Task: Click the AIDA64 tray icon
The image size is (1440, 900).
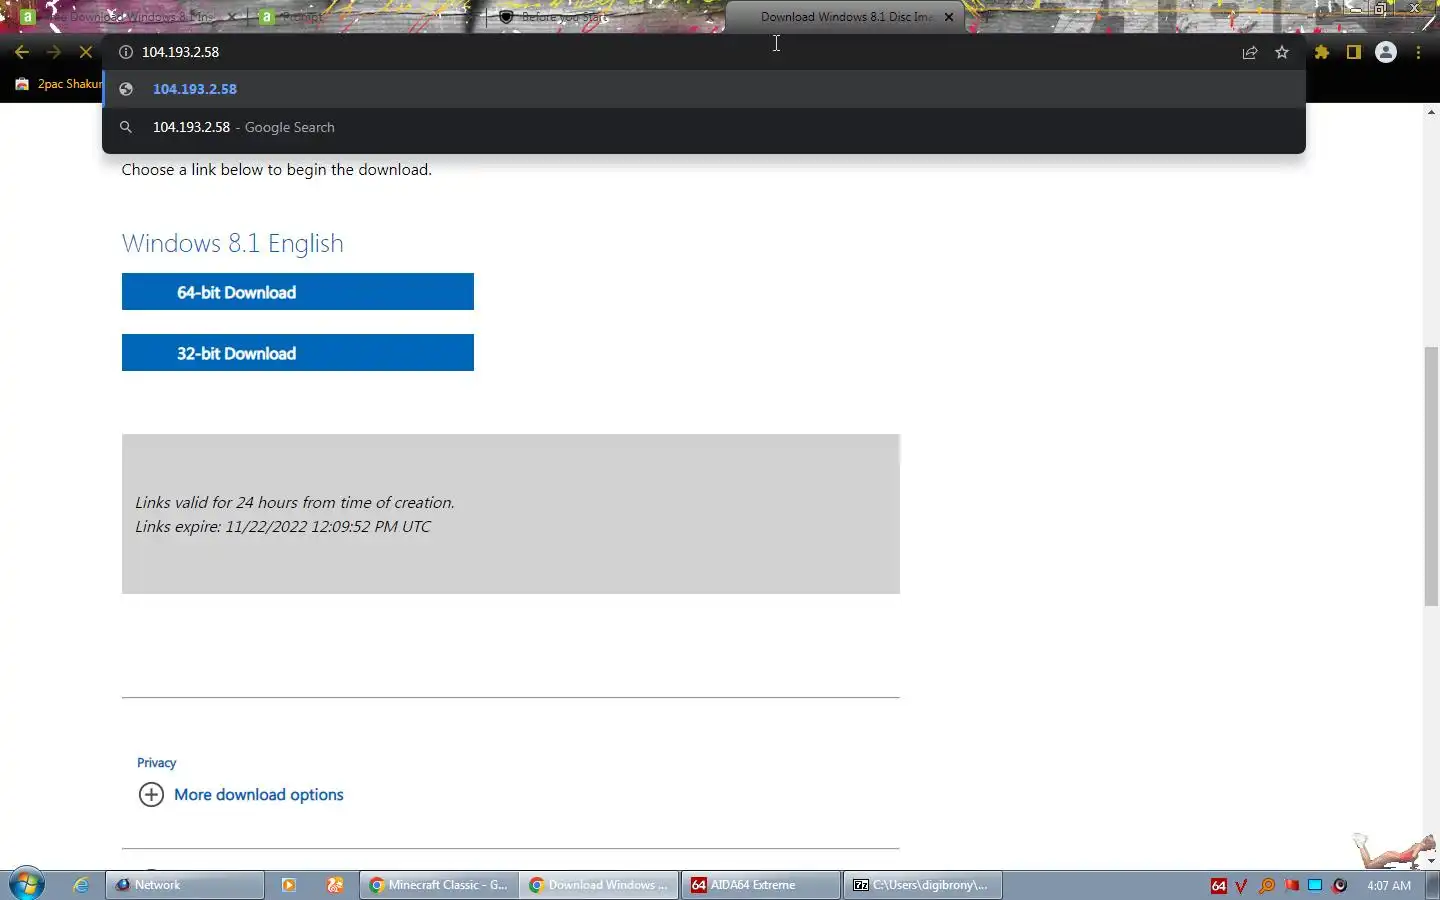Action: click(1219, 886)
